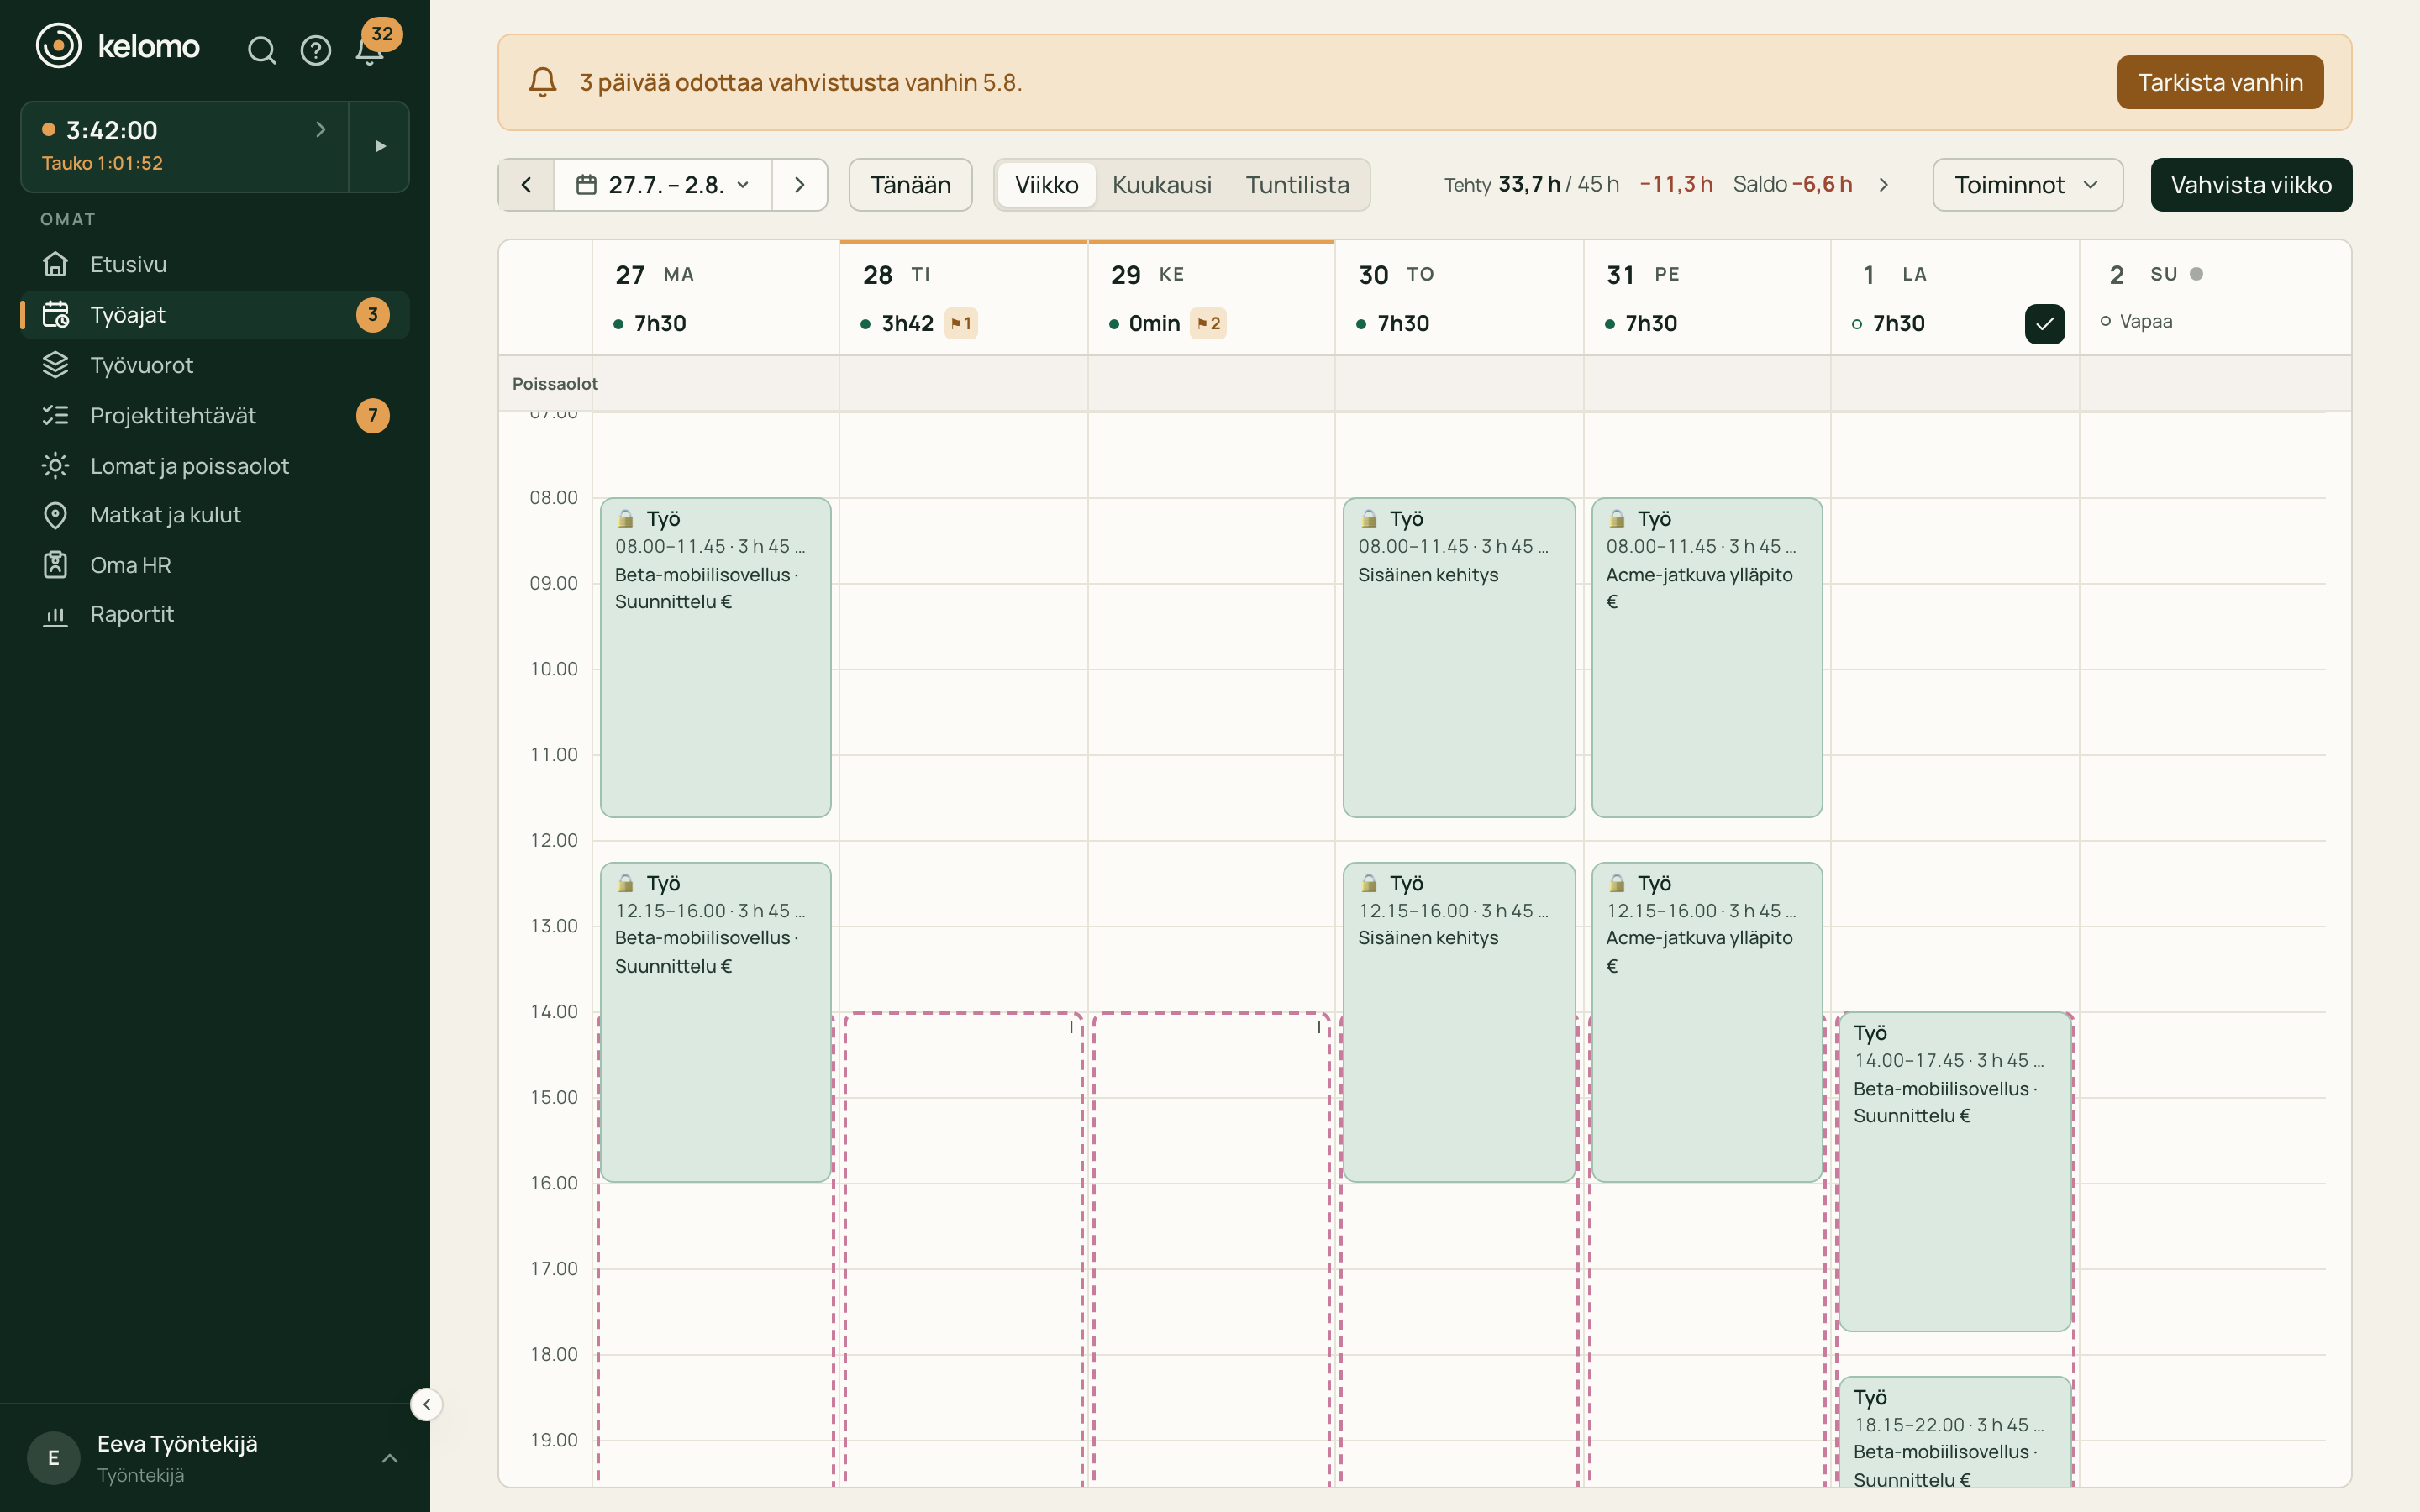Switch to the Kuukausi view tab
This screenshot has width=2420, height=1512.
1162,185
